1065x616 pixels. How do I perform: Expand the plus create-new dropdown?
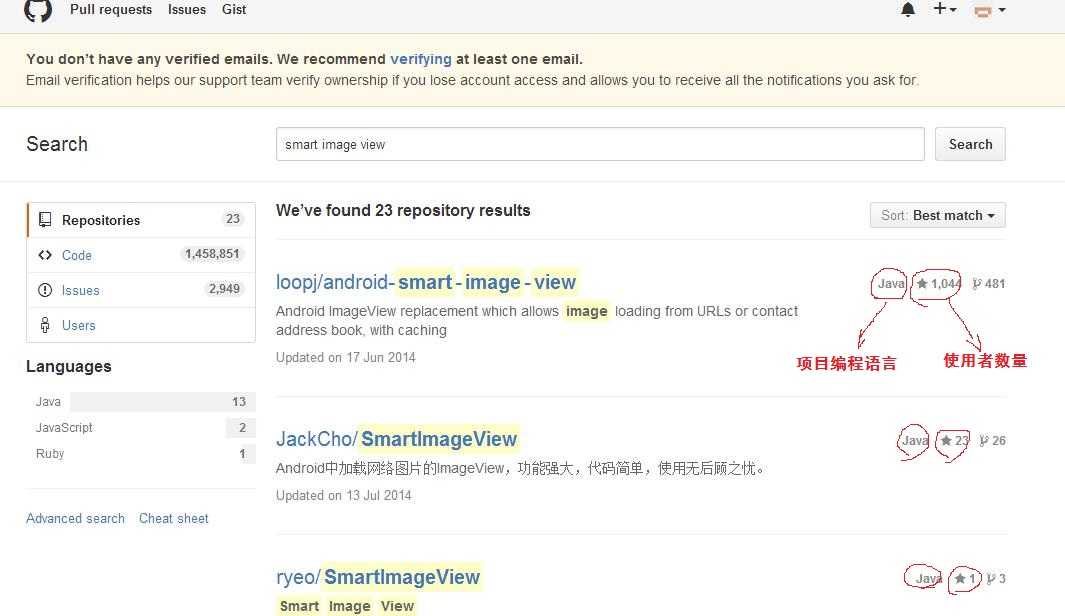pos(945,10)
